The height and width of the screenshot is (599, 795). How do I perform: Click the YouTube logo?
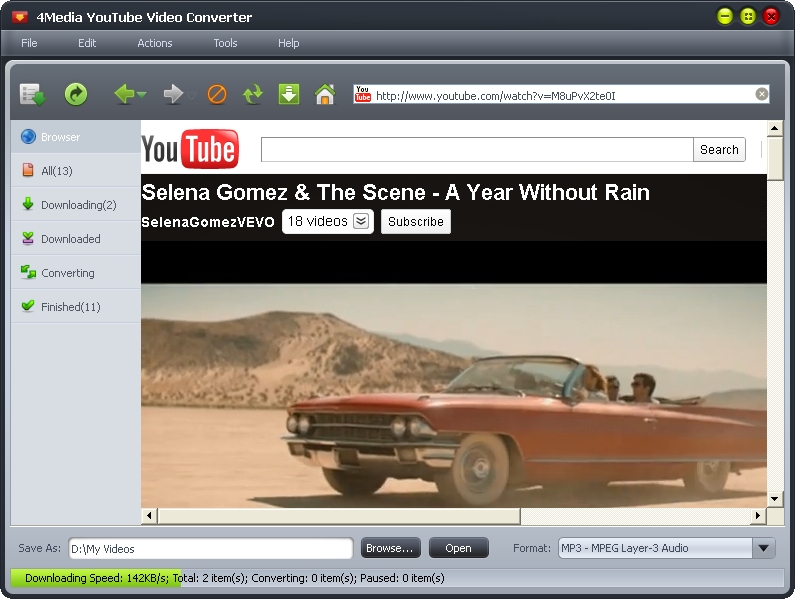pyautogui.click(x=190, y=149)
